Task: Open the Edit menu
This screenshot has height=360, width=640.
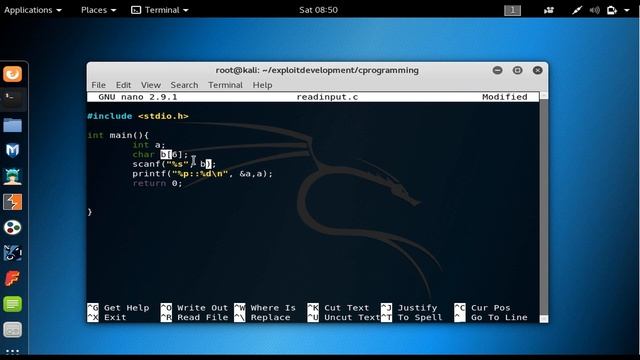Action: coord(123,85)
